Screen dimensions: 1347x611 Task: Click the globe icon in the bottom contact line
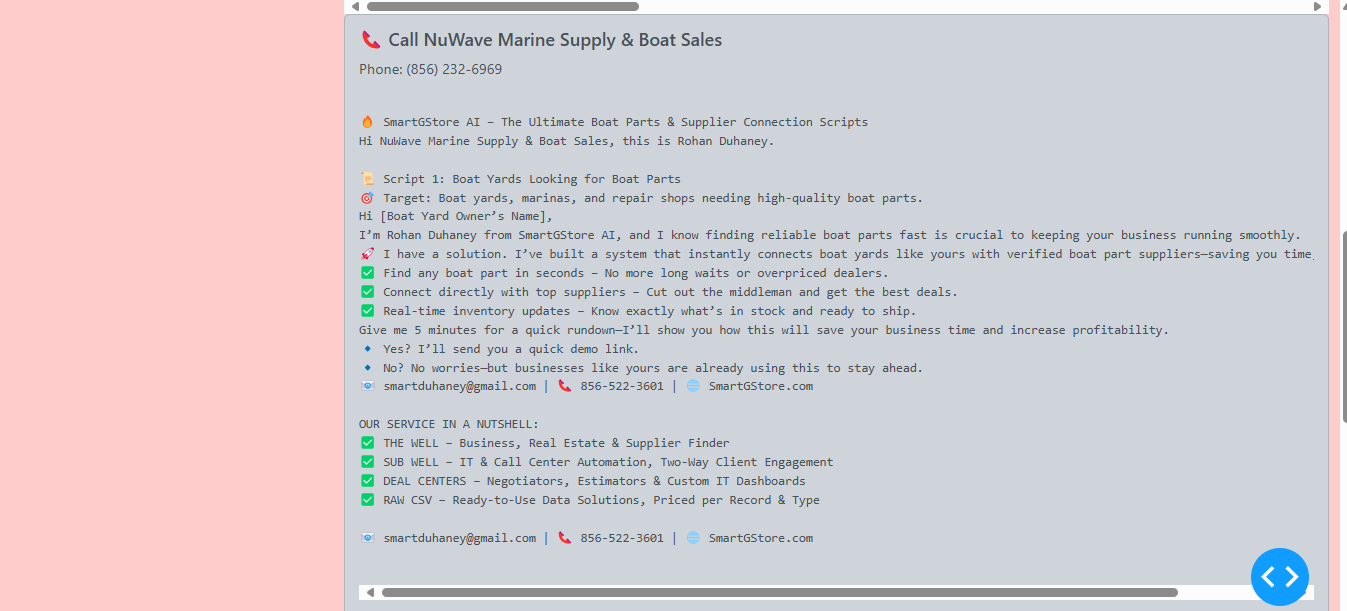tap(693, 538)
